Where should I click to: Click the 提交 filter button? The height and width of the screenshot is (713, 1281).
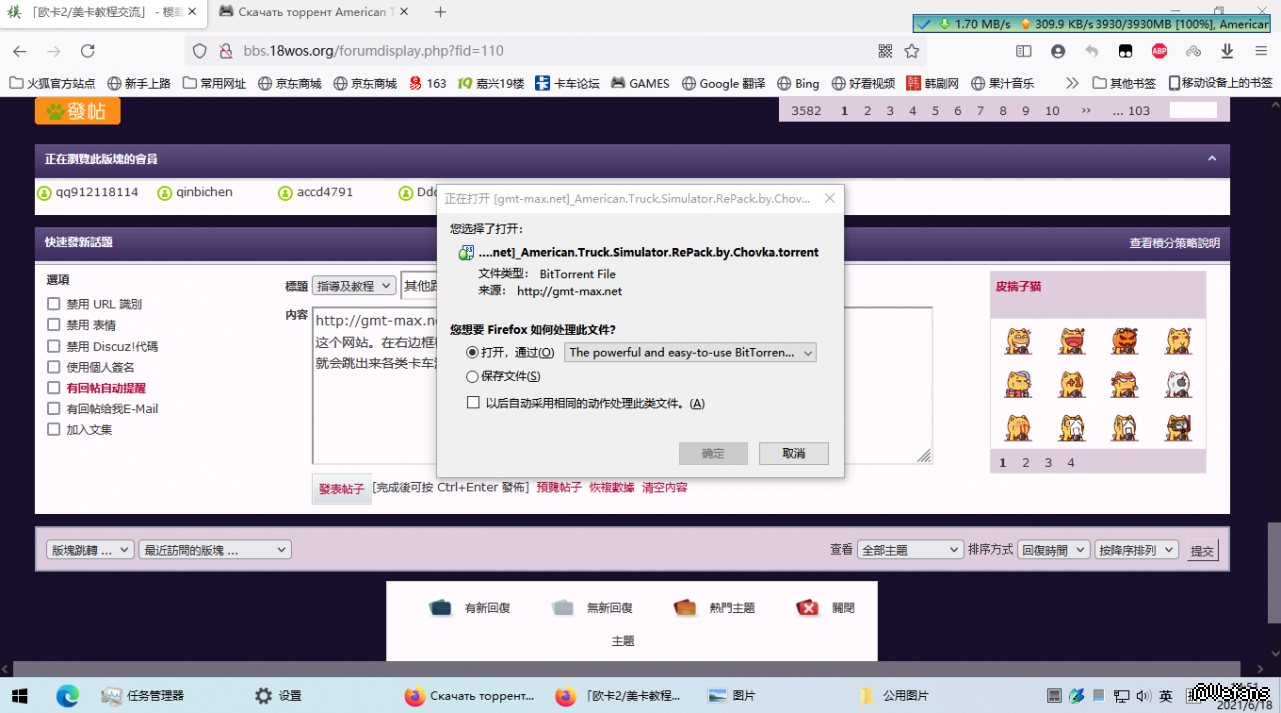[1202, 551]
